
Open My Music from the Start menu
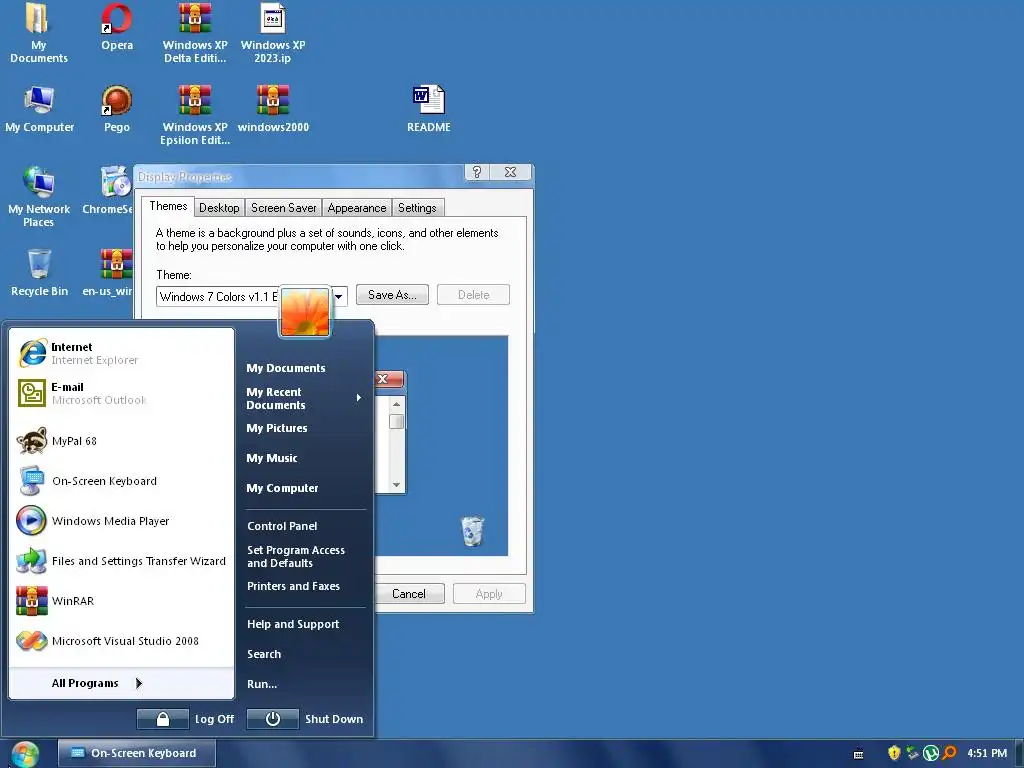point(272,458)
